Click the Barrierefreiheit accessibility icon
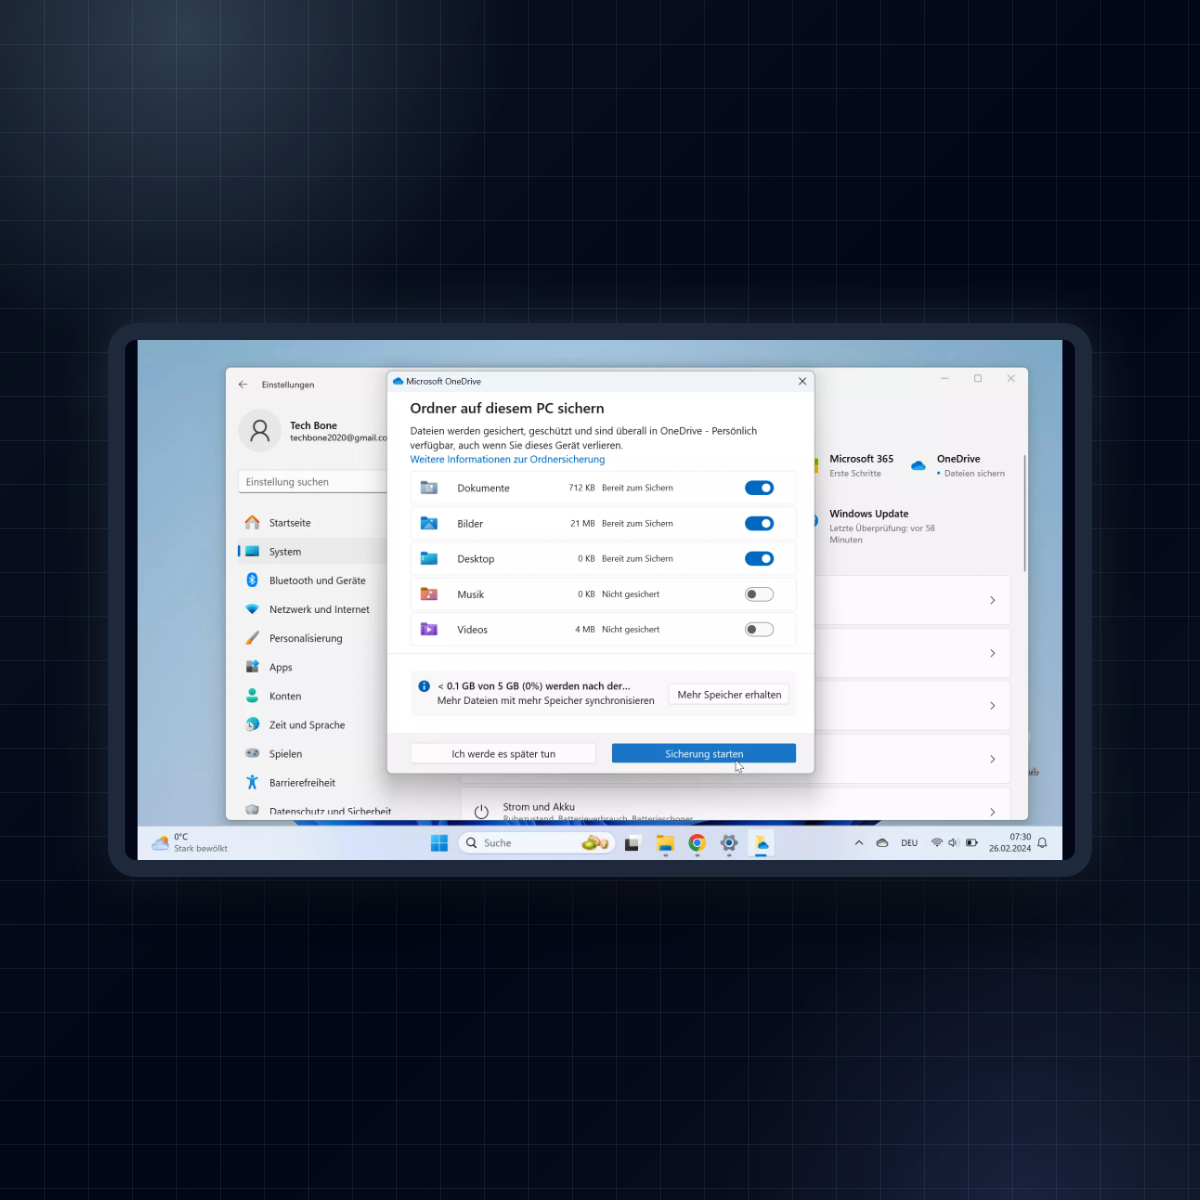Viewport: 1200px width, 1200px height. pos(252,783)
